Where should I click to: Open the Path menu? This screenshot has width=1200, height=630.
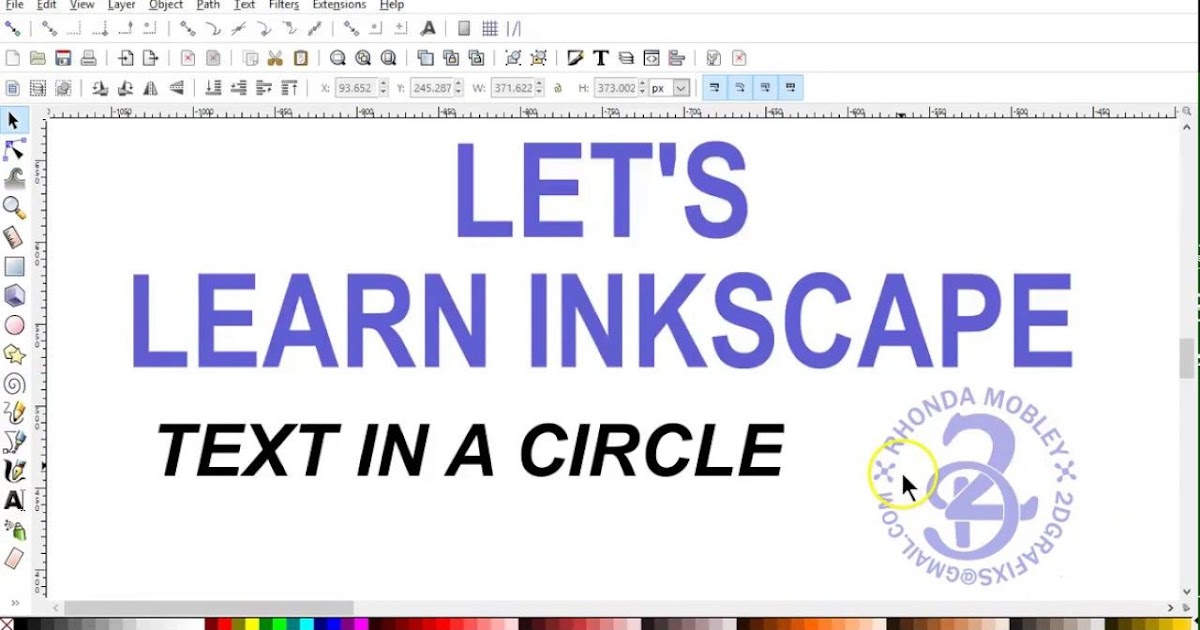pyautogui.click(x=208, y=5)
